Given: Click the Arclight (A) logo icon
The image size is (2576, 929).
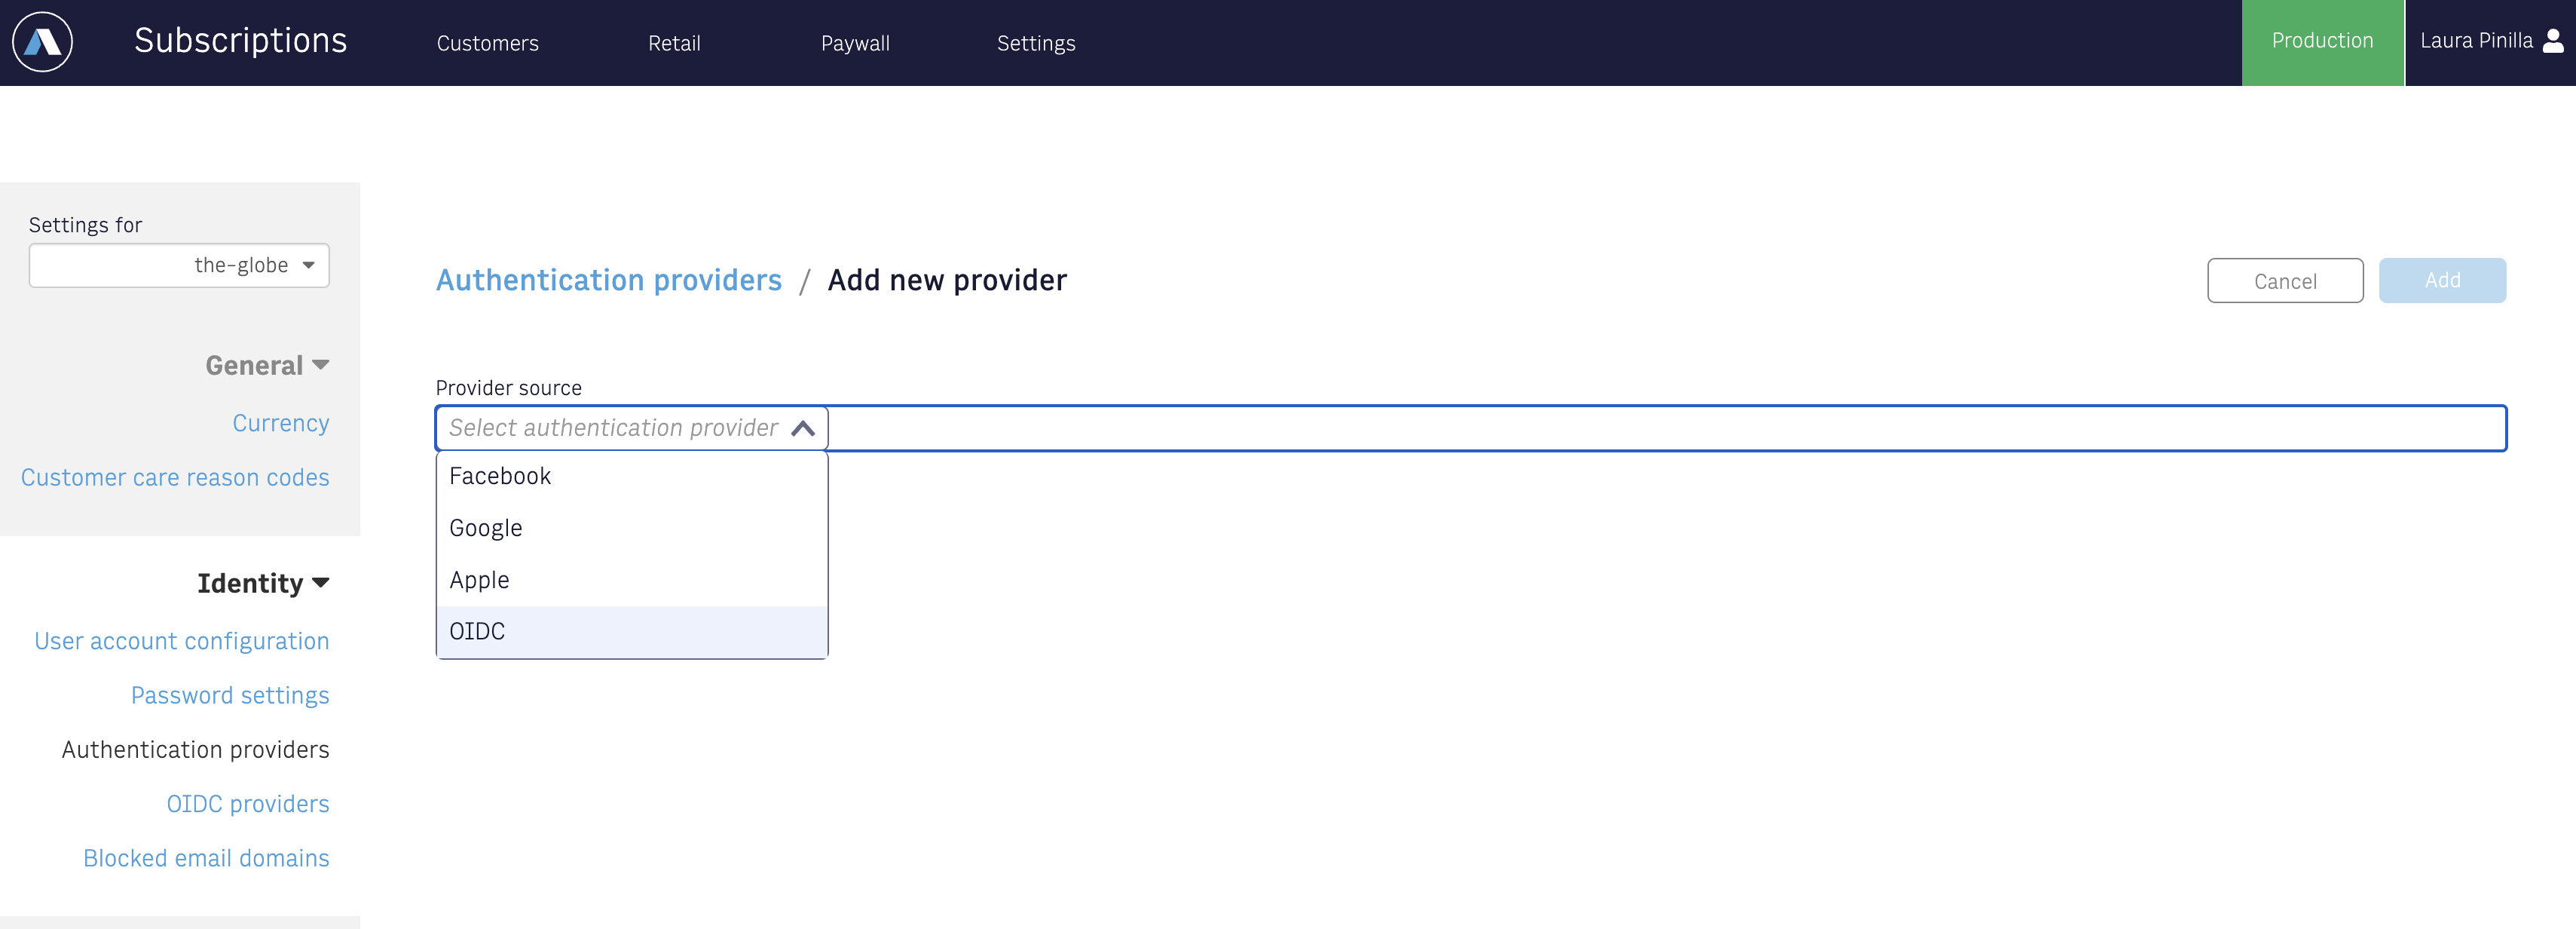Looking at the screenshot, I should click(x=46, y=43).
